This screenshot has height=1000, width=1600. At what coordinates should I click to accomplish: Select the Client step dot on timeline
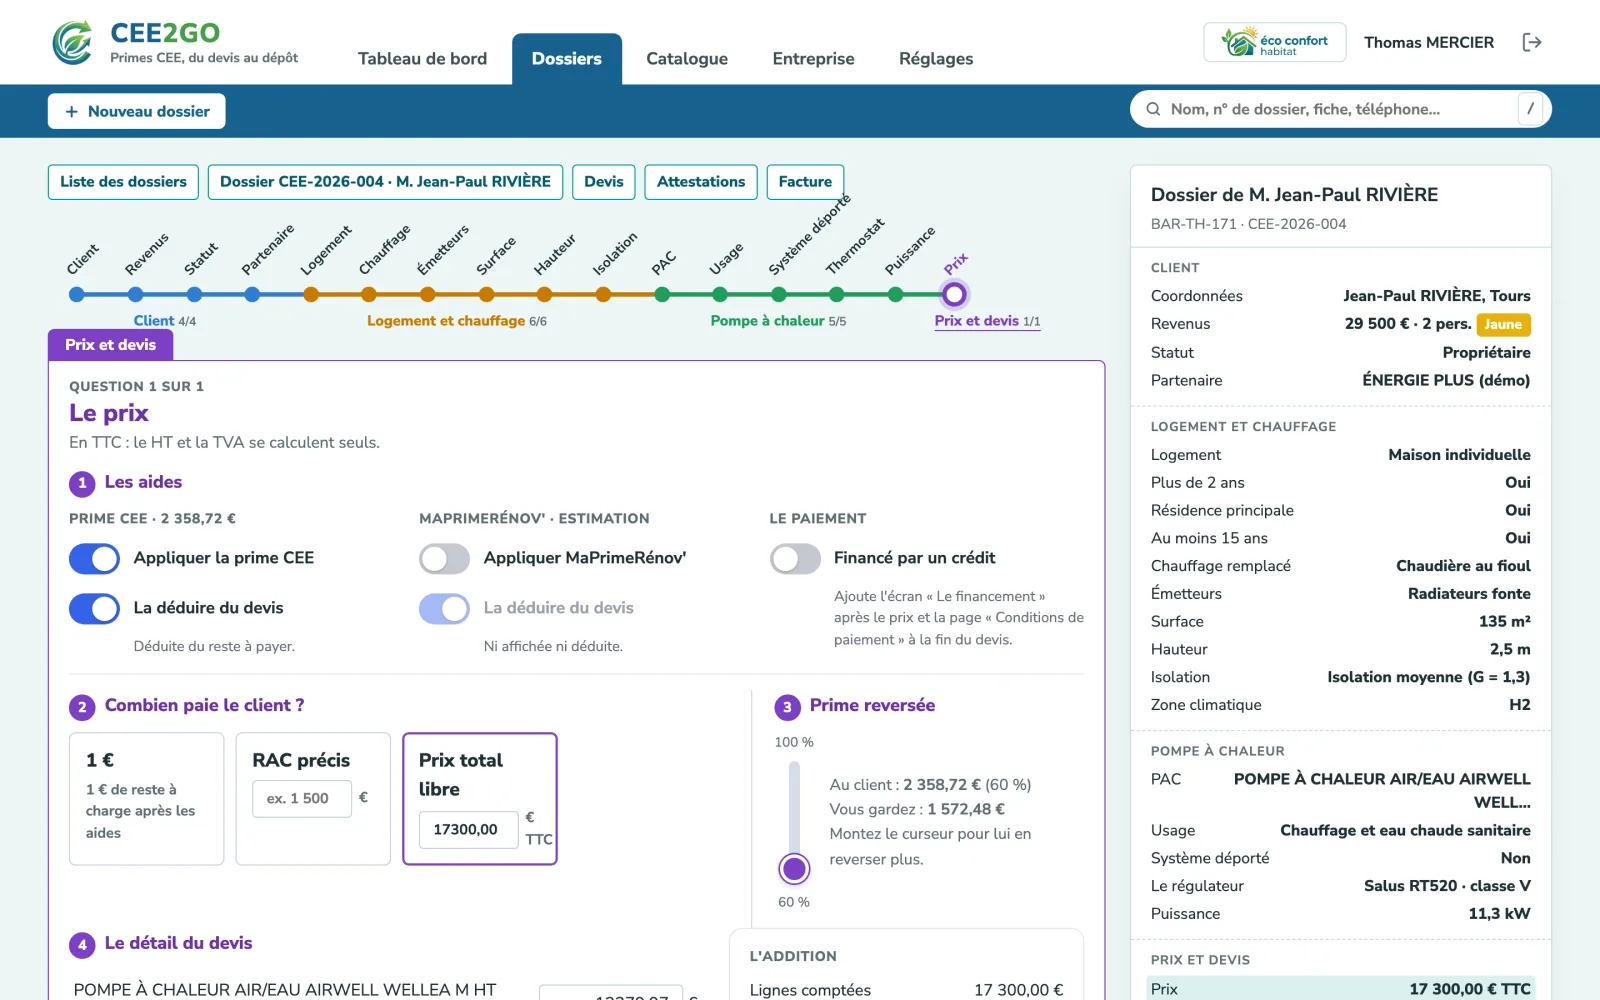coord(77,294)
